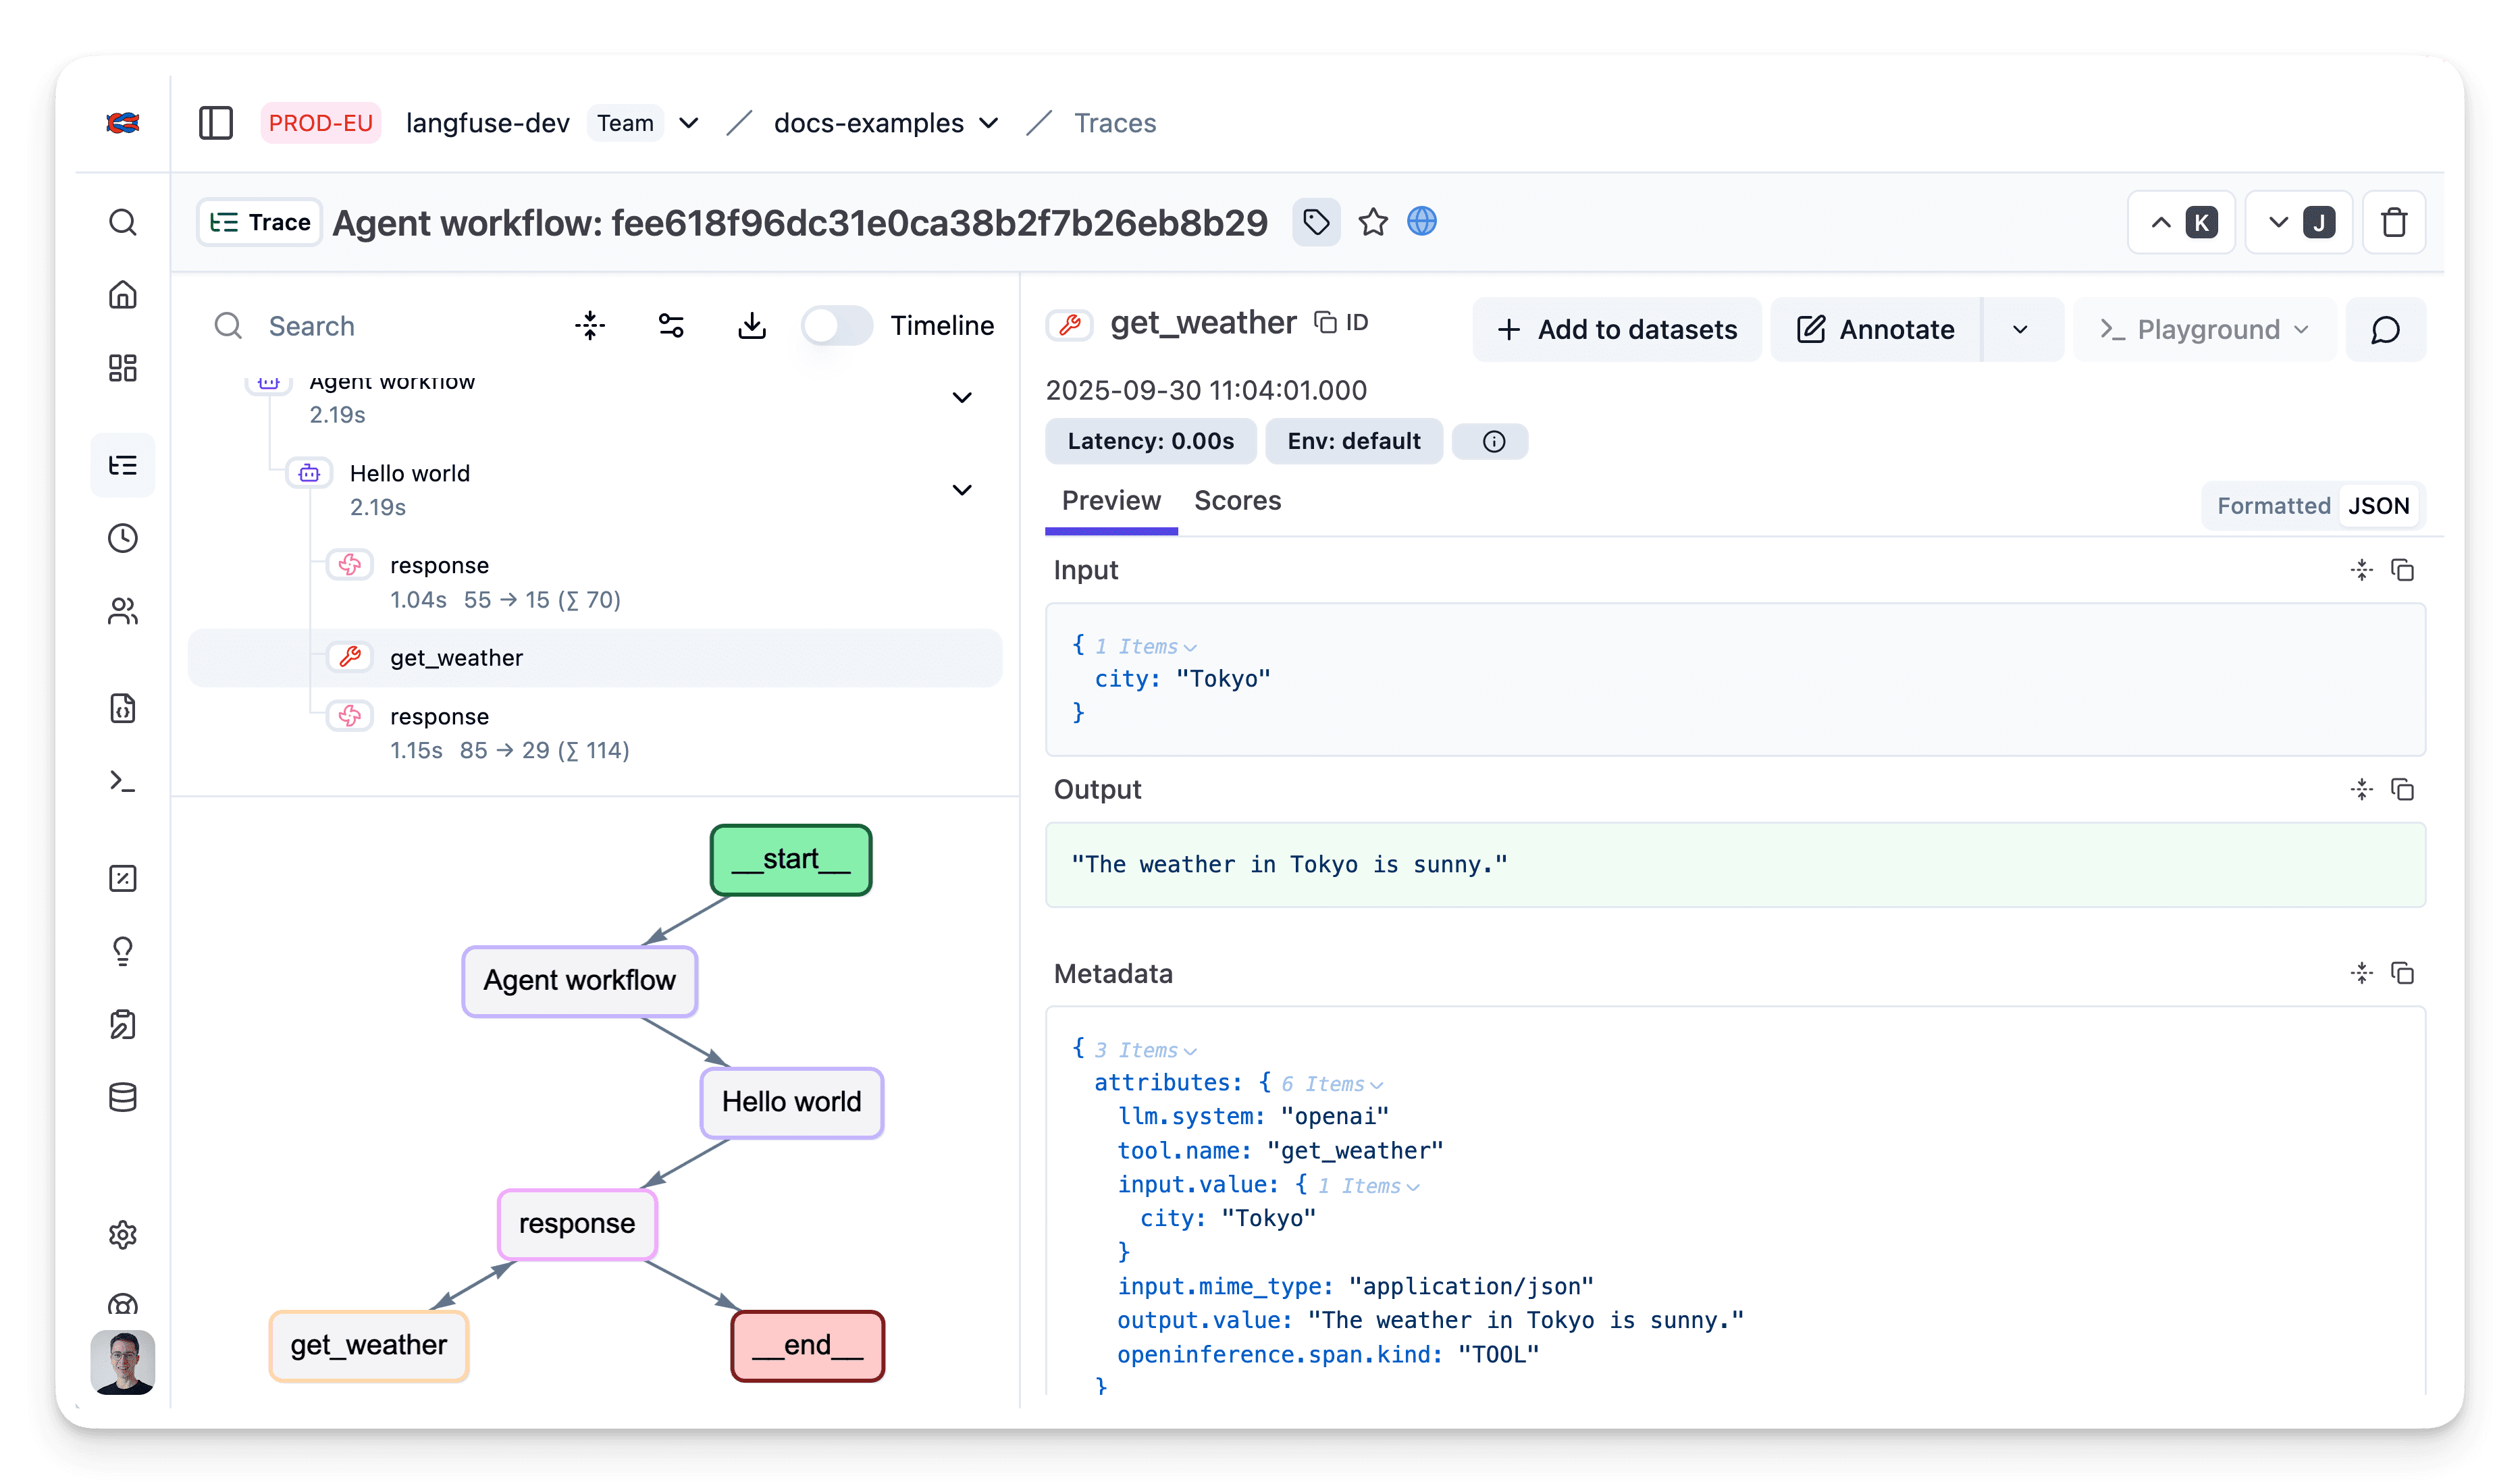
Task: Click the Langfuse logo icon
Action: pos(123,123)
